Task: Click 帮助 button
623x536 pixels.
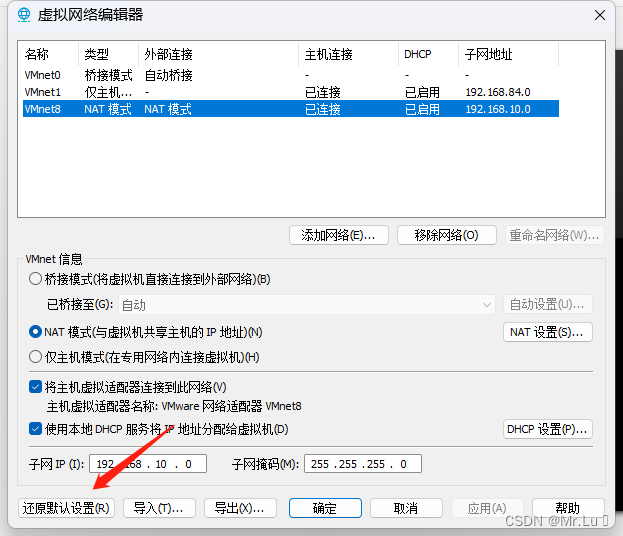Action: point(568,508)
